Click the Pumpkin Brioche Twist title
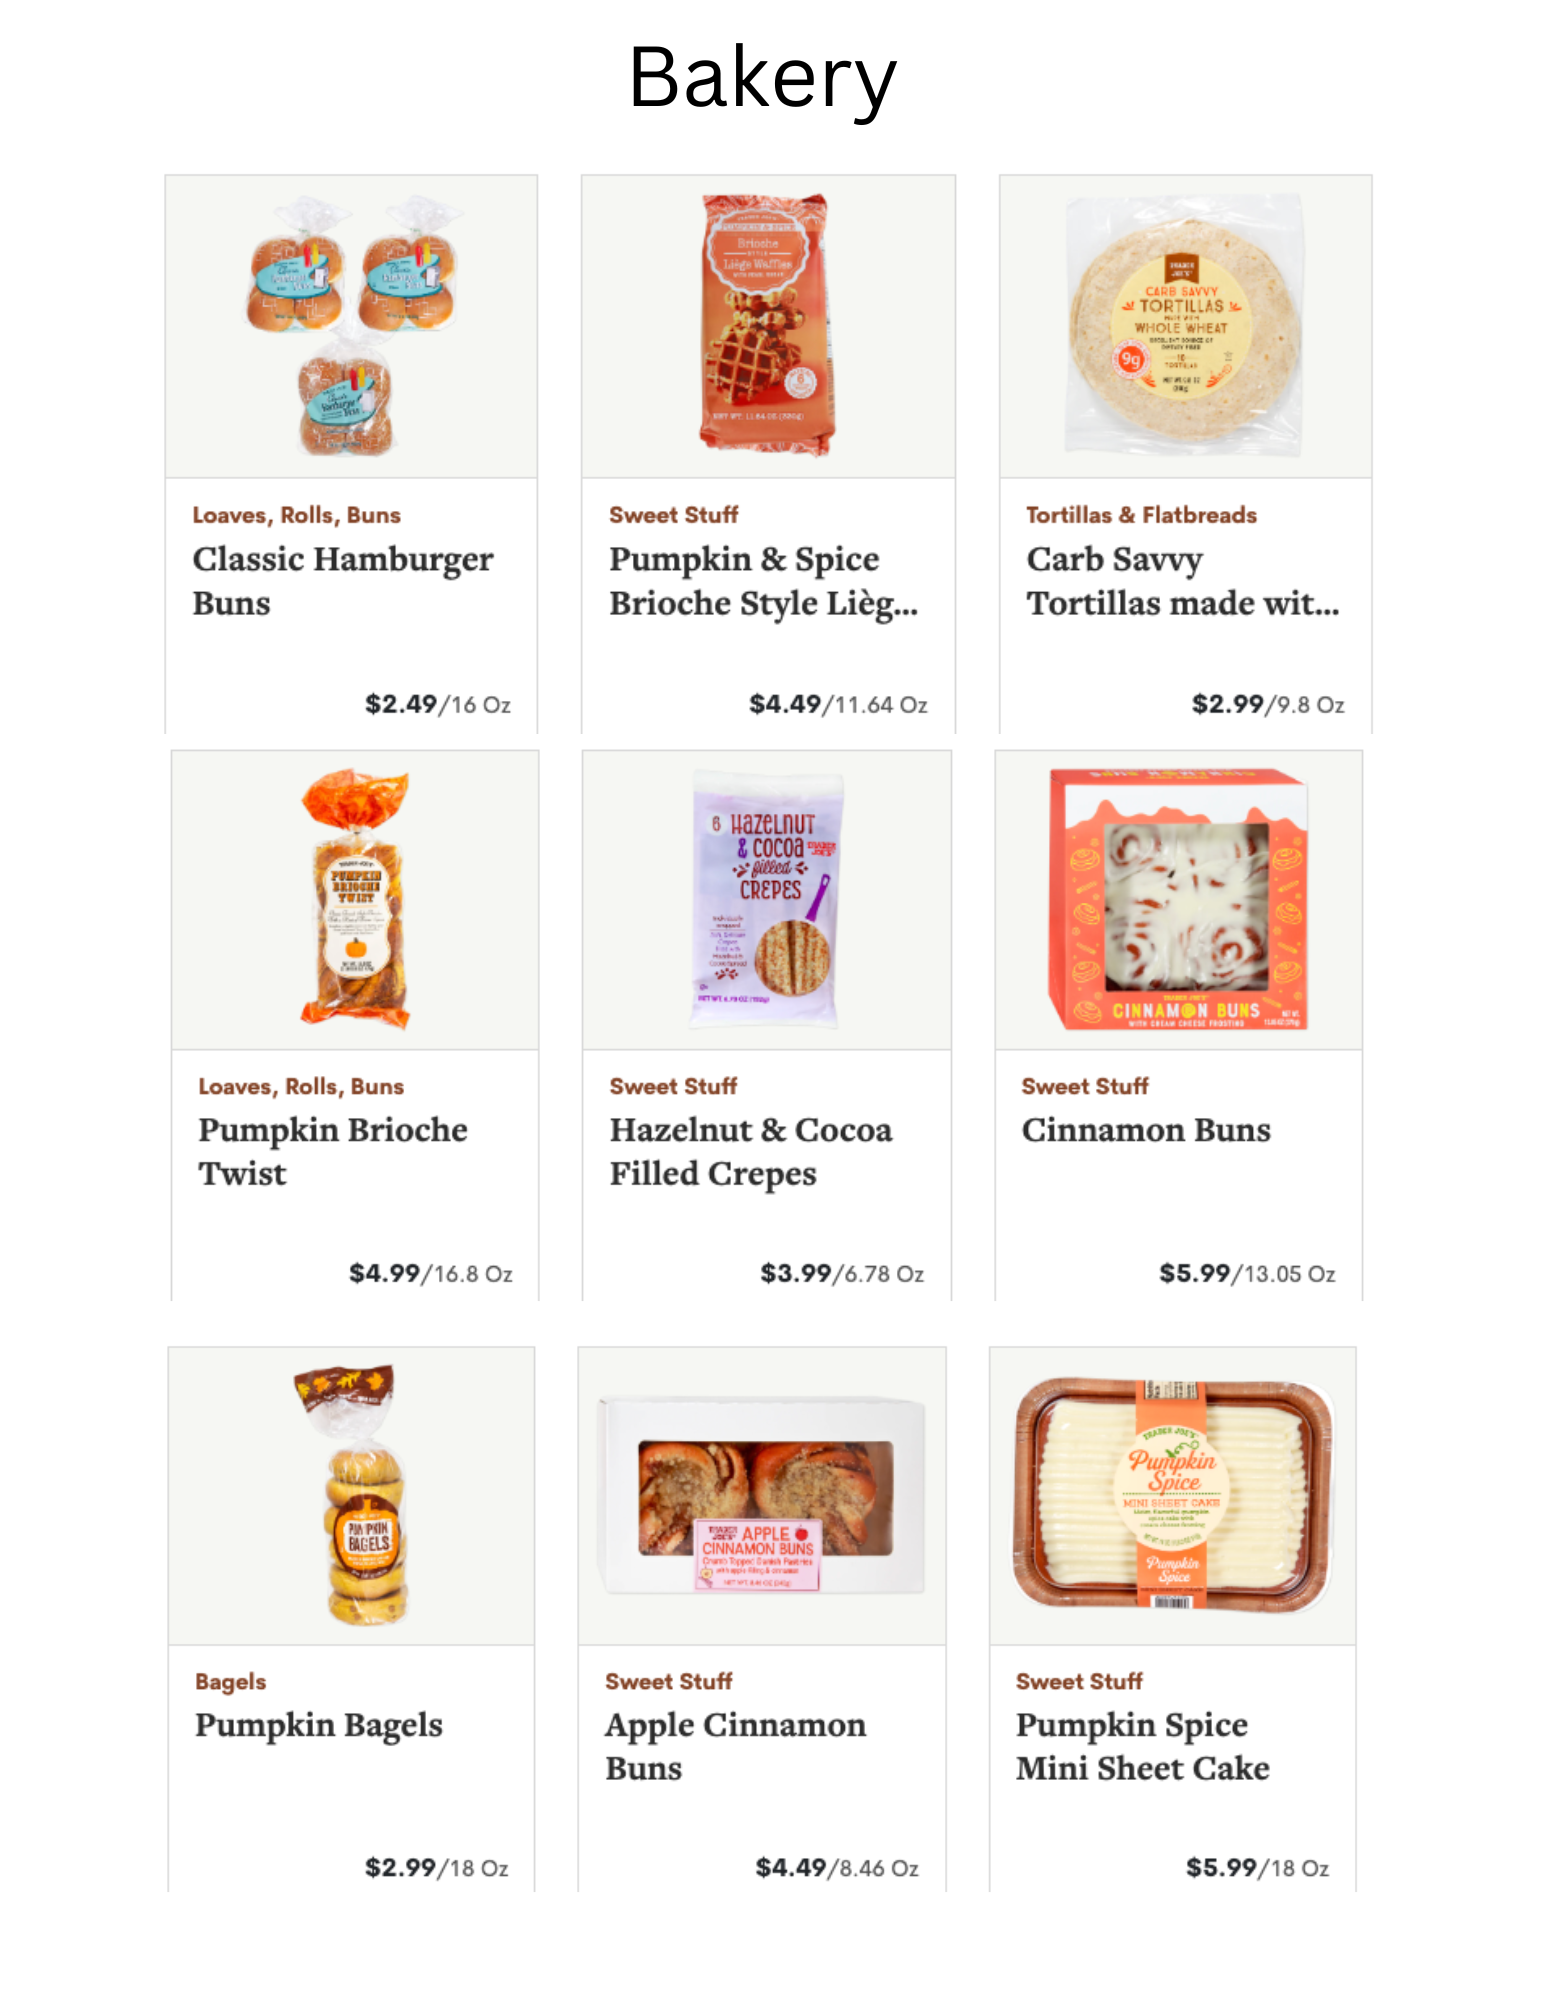Viewport: 1545px width, 2000px height. pos(333,1151)
